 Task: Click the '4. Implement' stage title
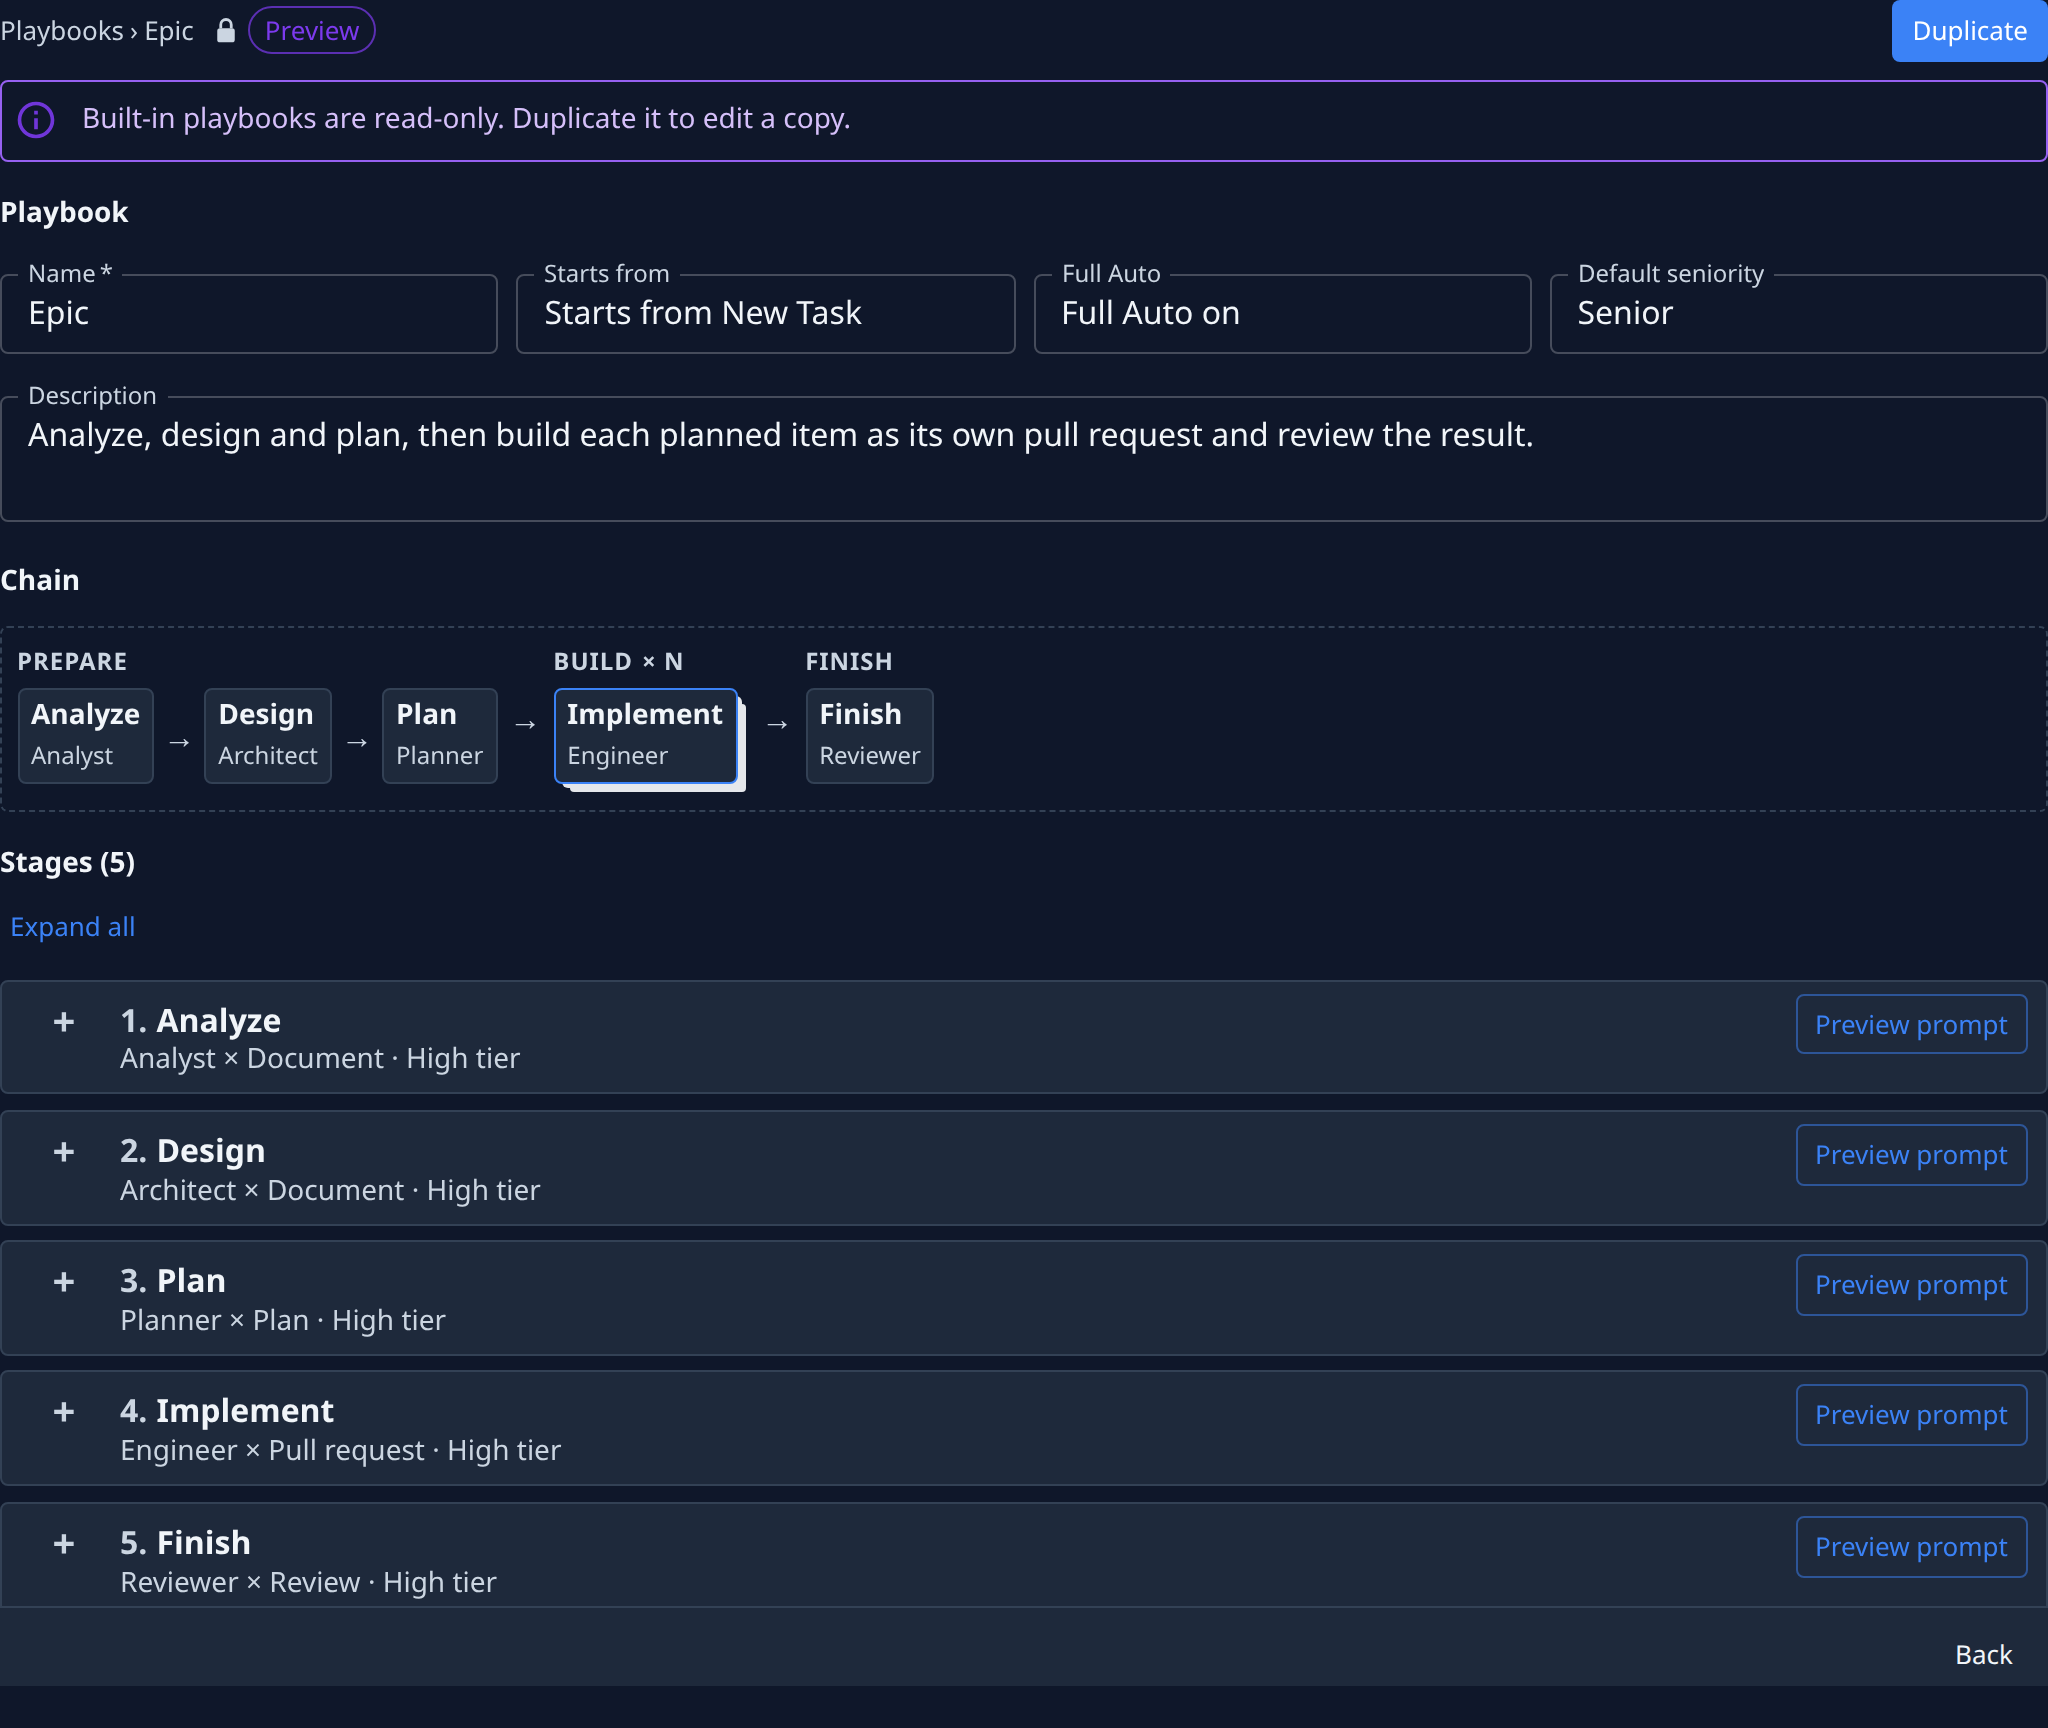(227, 1411)
